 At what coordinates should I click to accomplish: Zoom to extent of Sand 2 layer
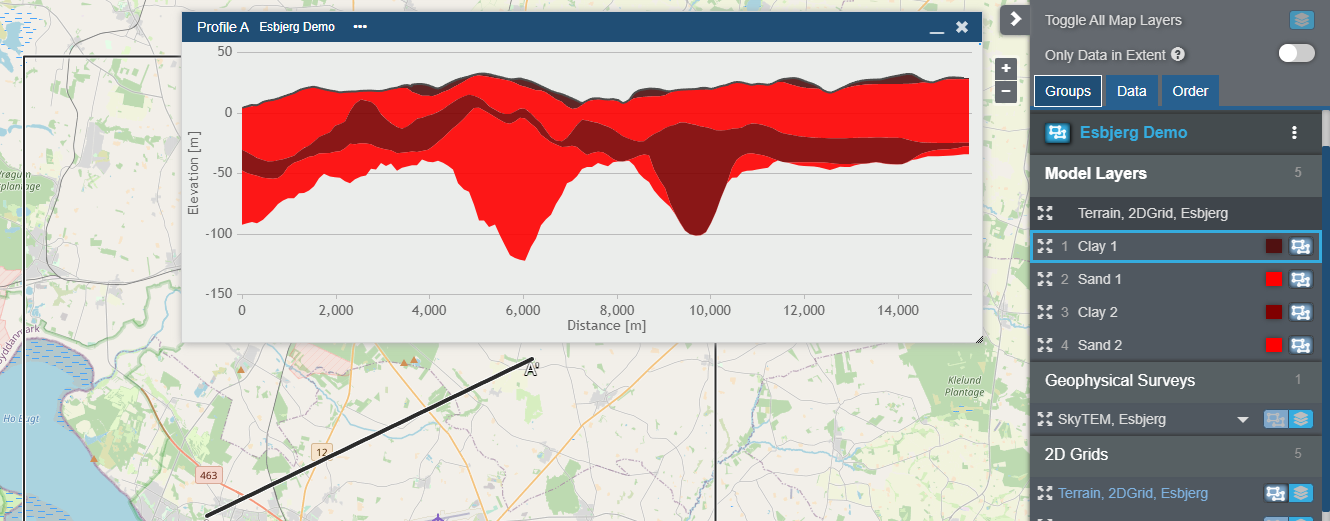(1046, 345)
